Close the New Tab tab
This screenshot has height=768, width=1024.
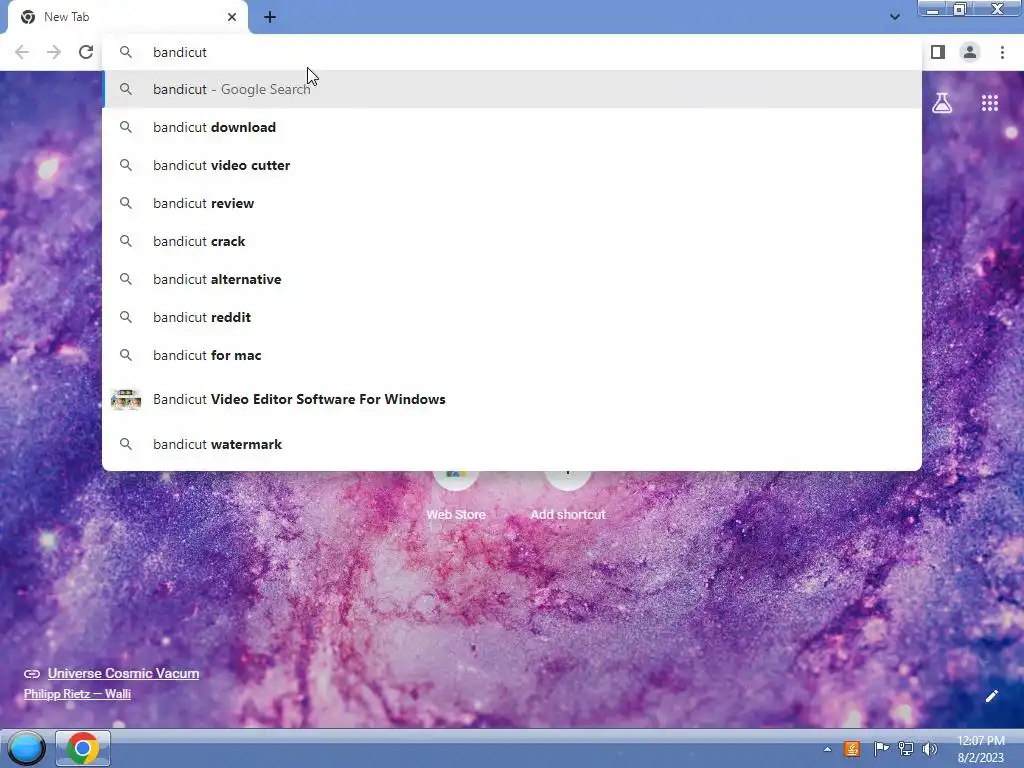click(x=232, y=17)
